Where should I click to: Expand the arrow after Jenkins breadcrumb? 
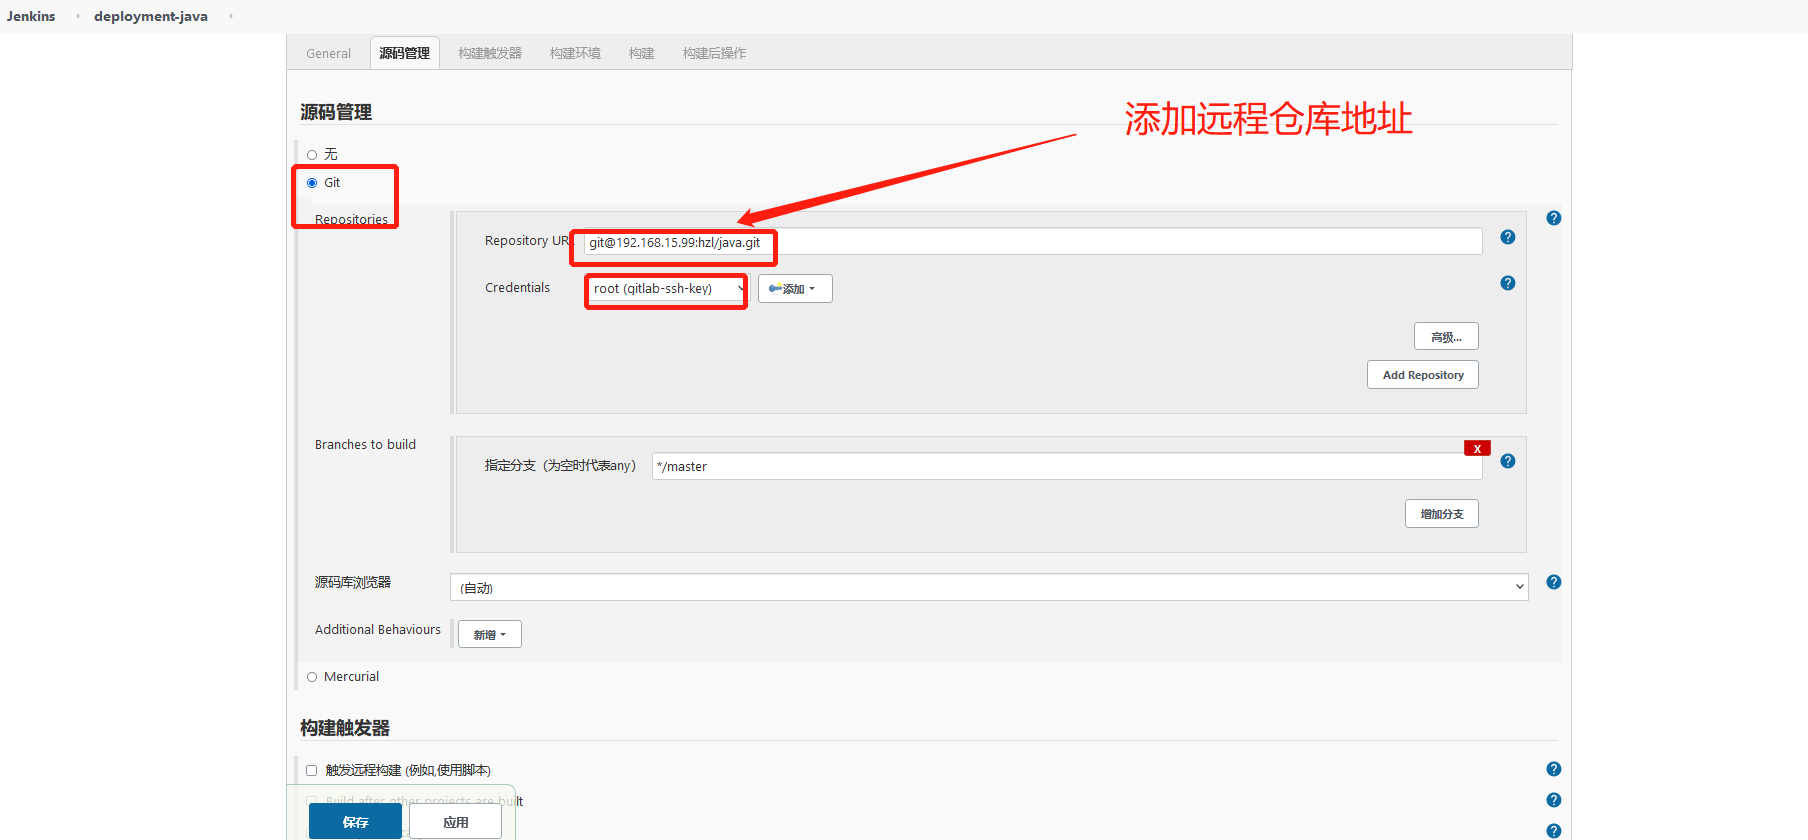coord(78,16)
